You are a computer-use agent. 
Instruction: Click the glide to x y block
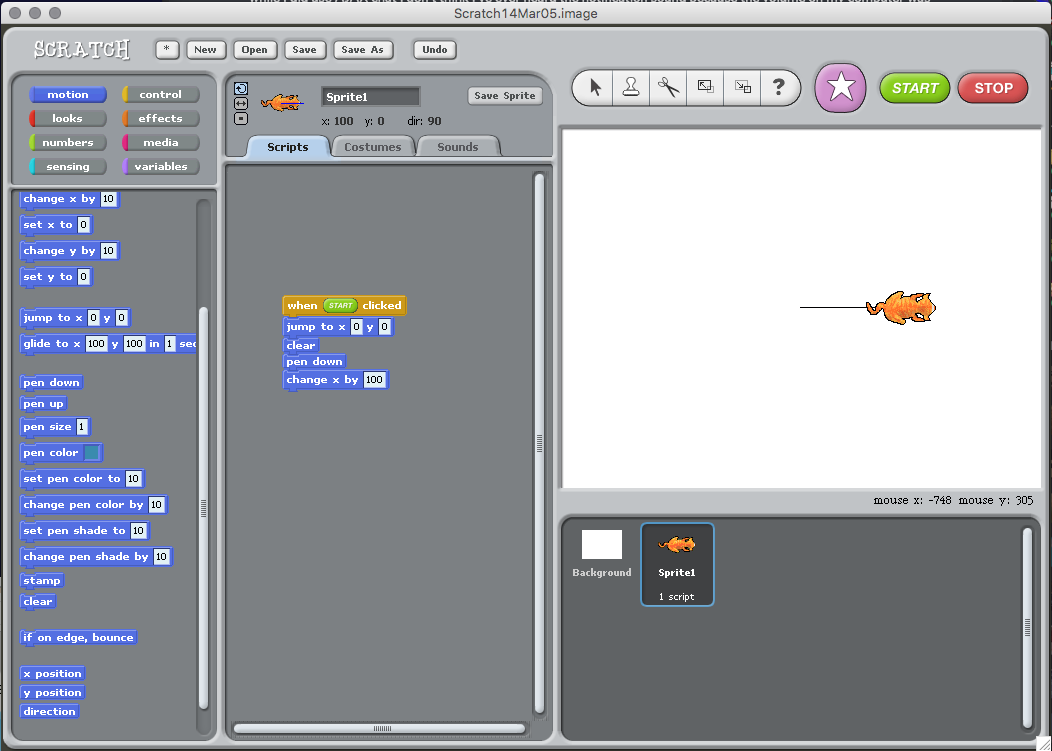[x=109, y=344]
